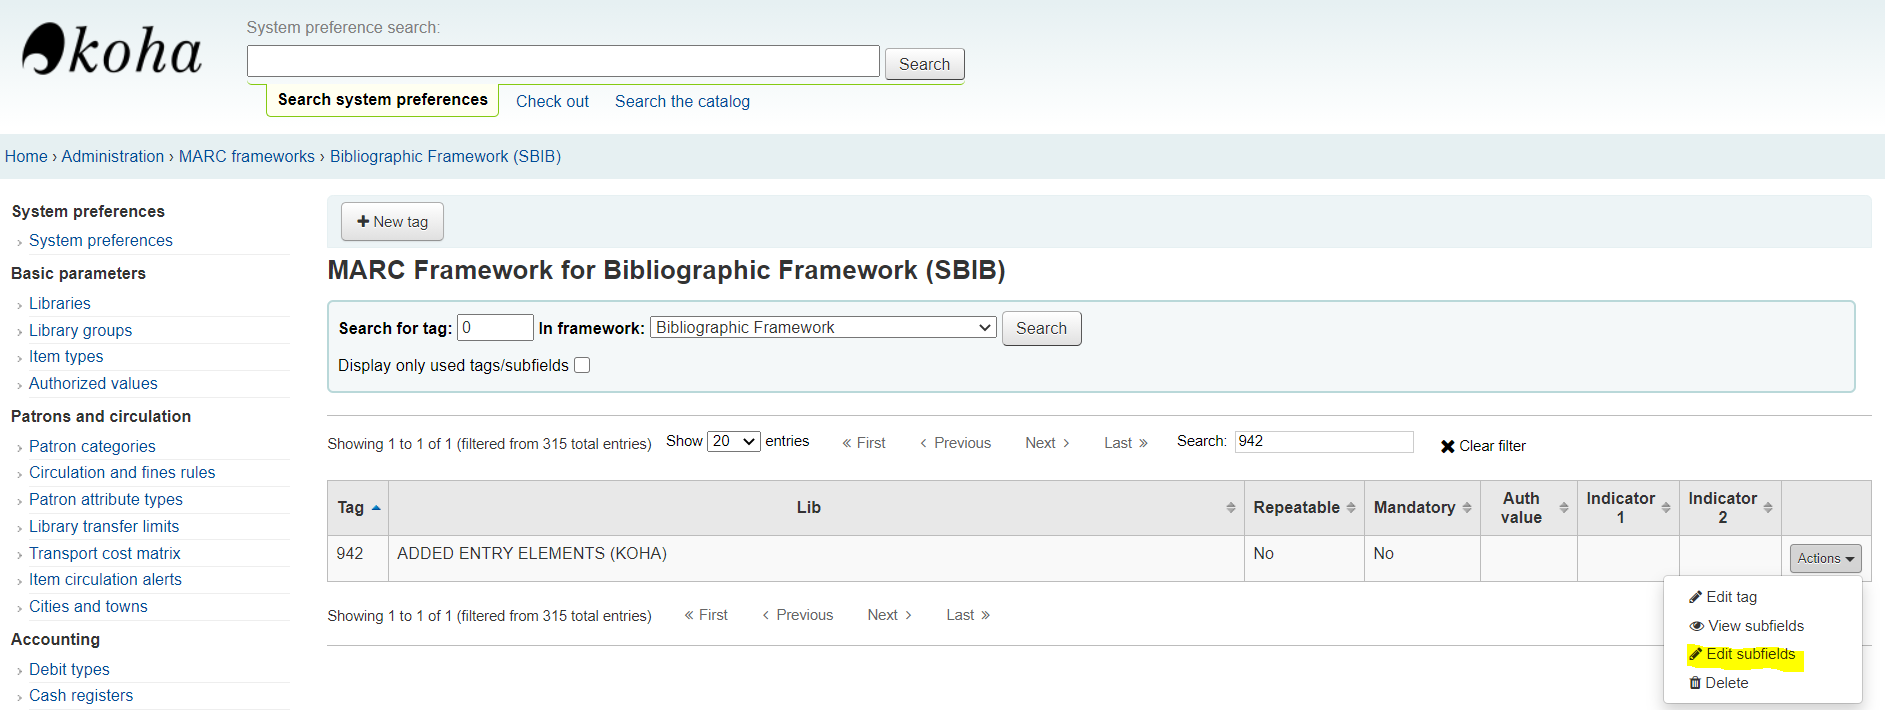Open Circulation and fines rules link
The width and height of the screenshot is (1885, 710).
pyautogui.click(x=122, y=472)
